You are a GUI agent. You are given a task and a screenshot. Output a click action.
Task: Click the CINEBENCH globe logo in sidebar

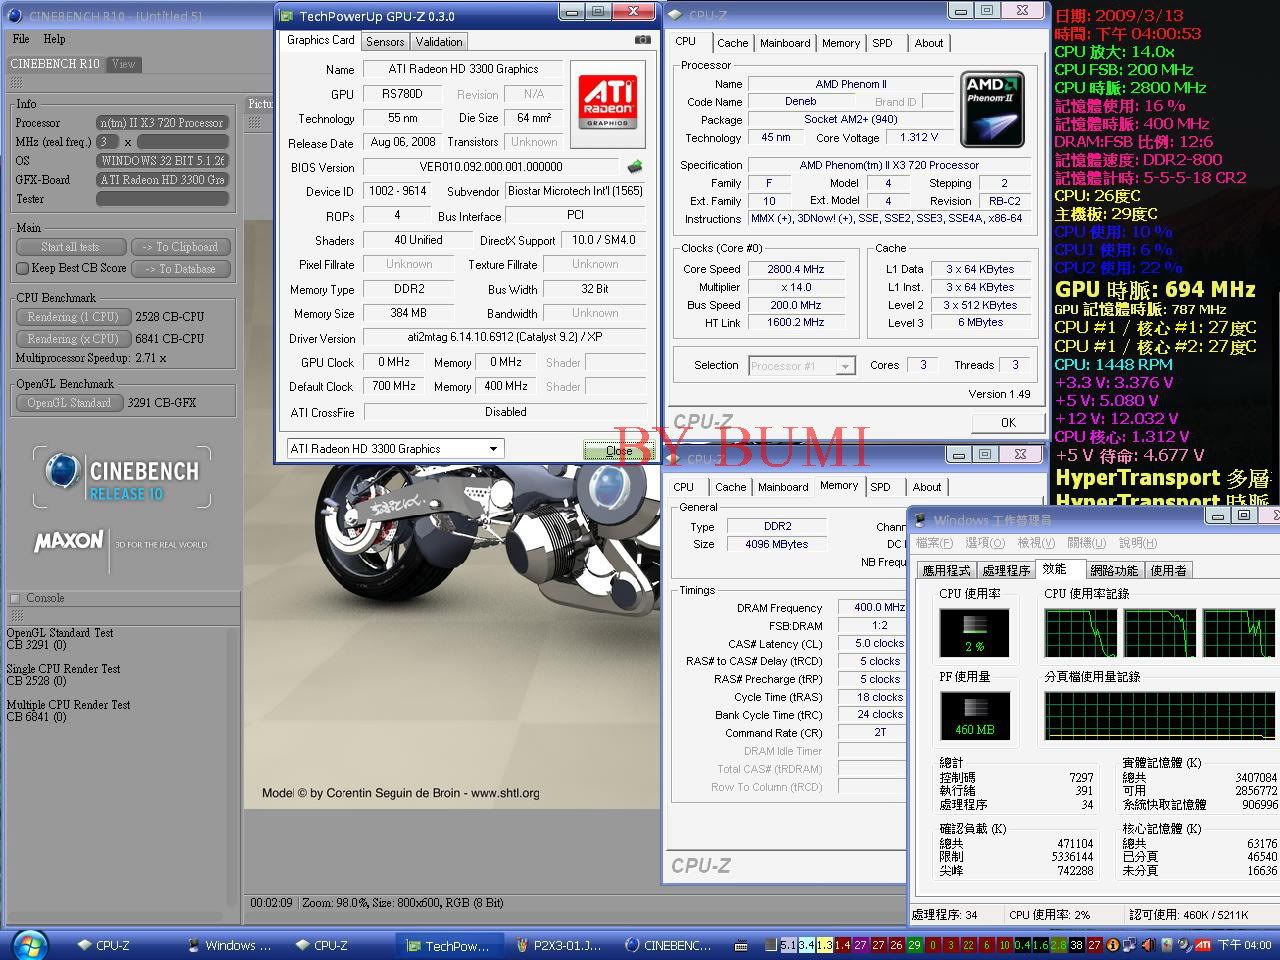coord(62,470)
